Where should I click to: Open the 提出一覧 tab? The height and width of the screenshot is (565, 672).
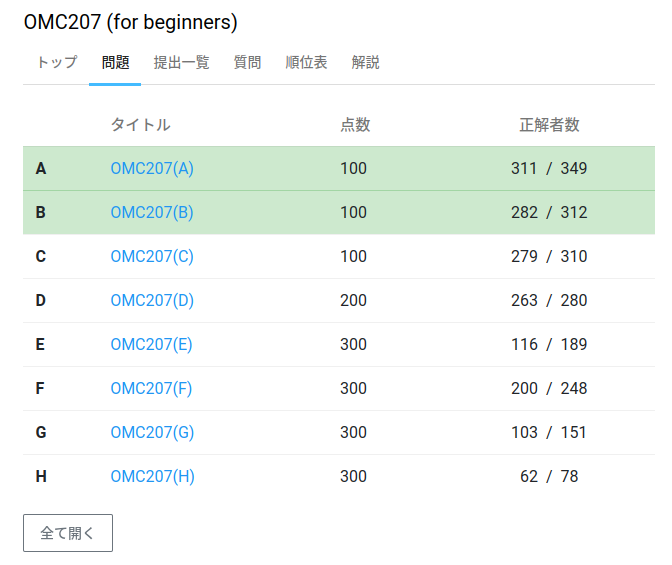[181, 63]
